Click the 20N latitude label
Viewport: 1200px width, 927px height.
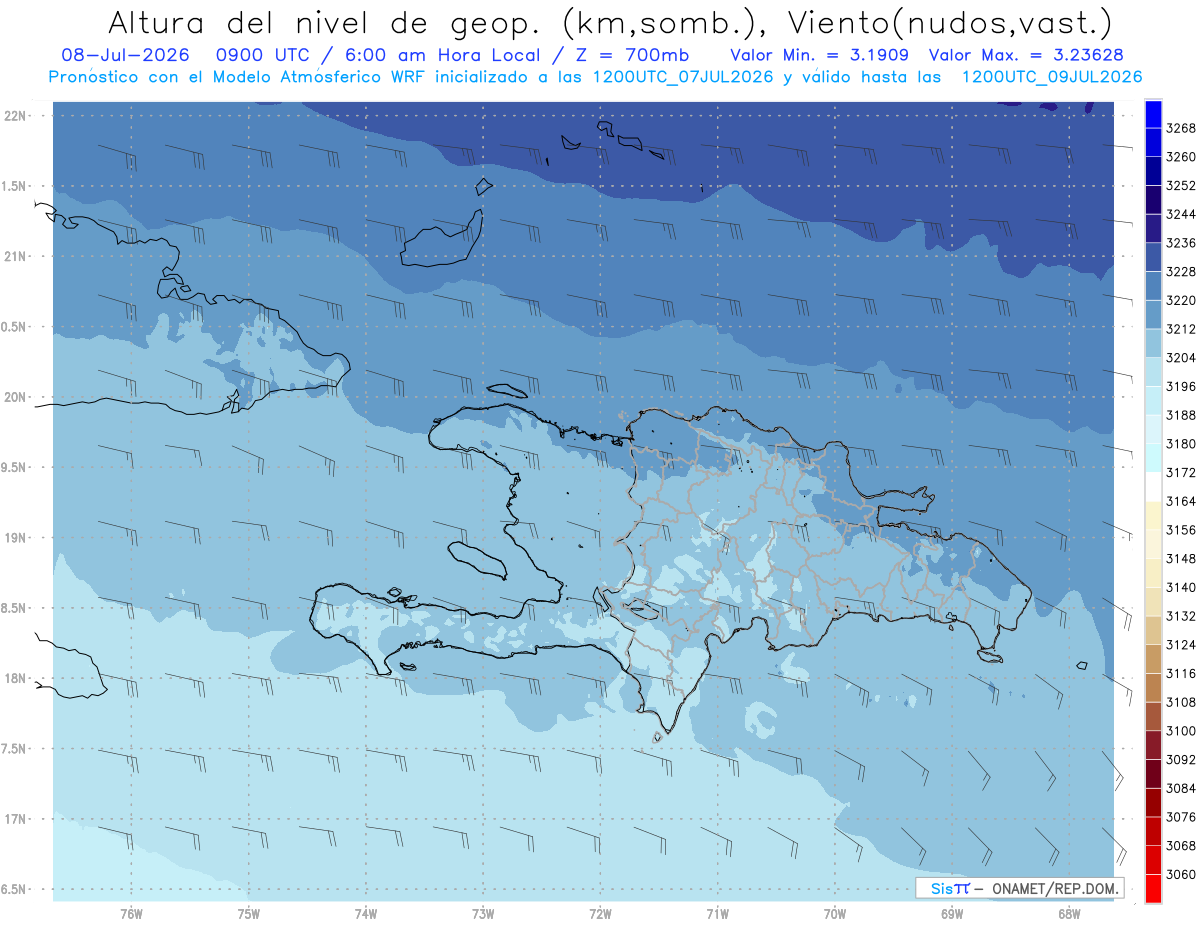click(x=15, y=397)
